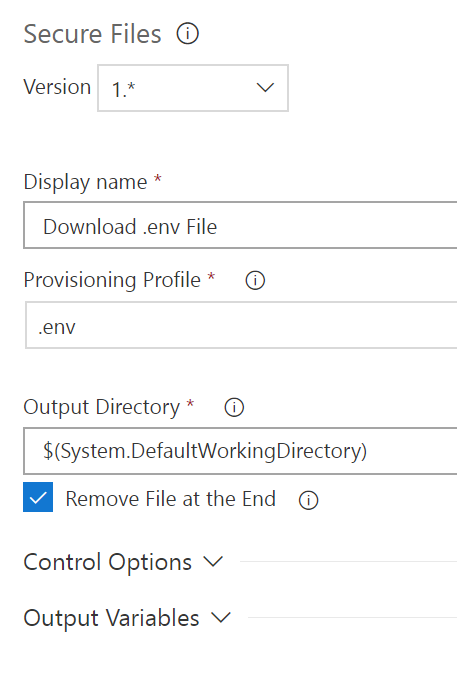Click the Output Directory input field
Viewport: 457px width, 674px height.
240,451
